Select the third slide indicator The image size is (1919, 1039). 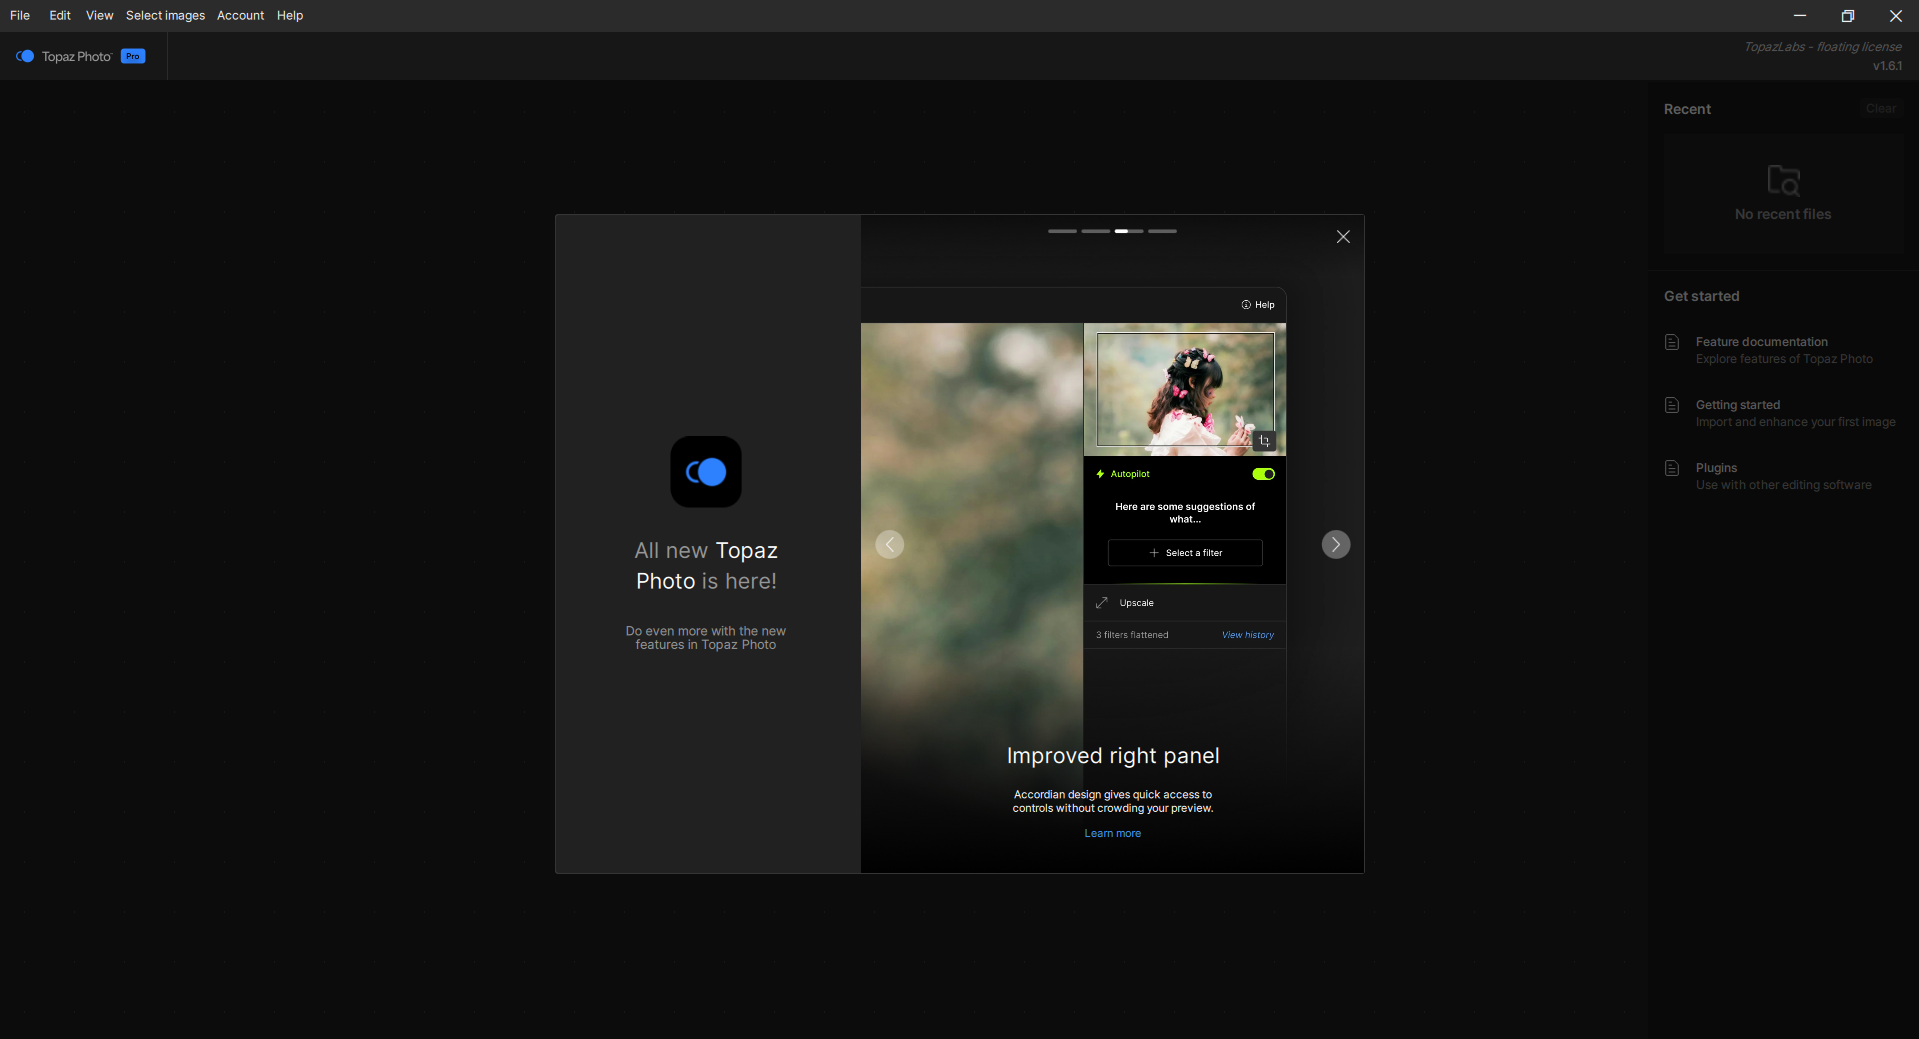point(1129,231)
